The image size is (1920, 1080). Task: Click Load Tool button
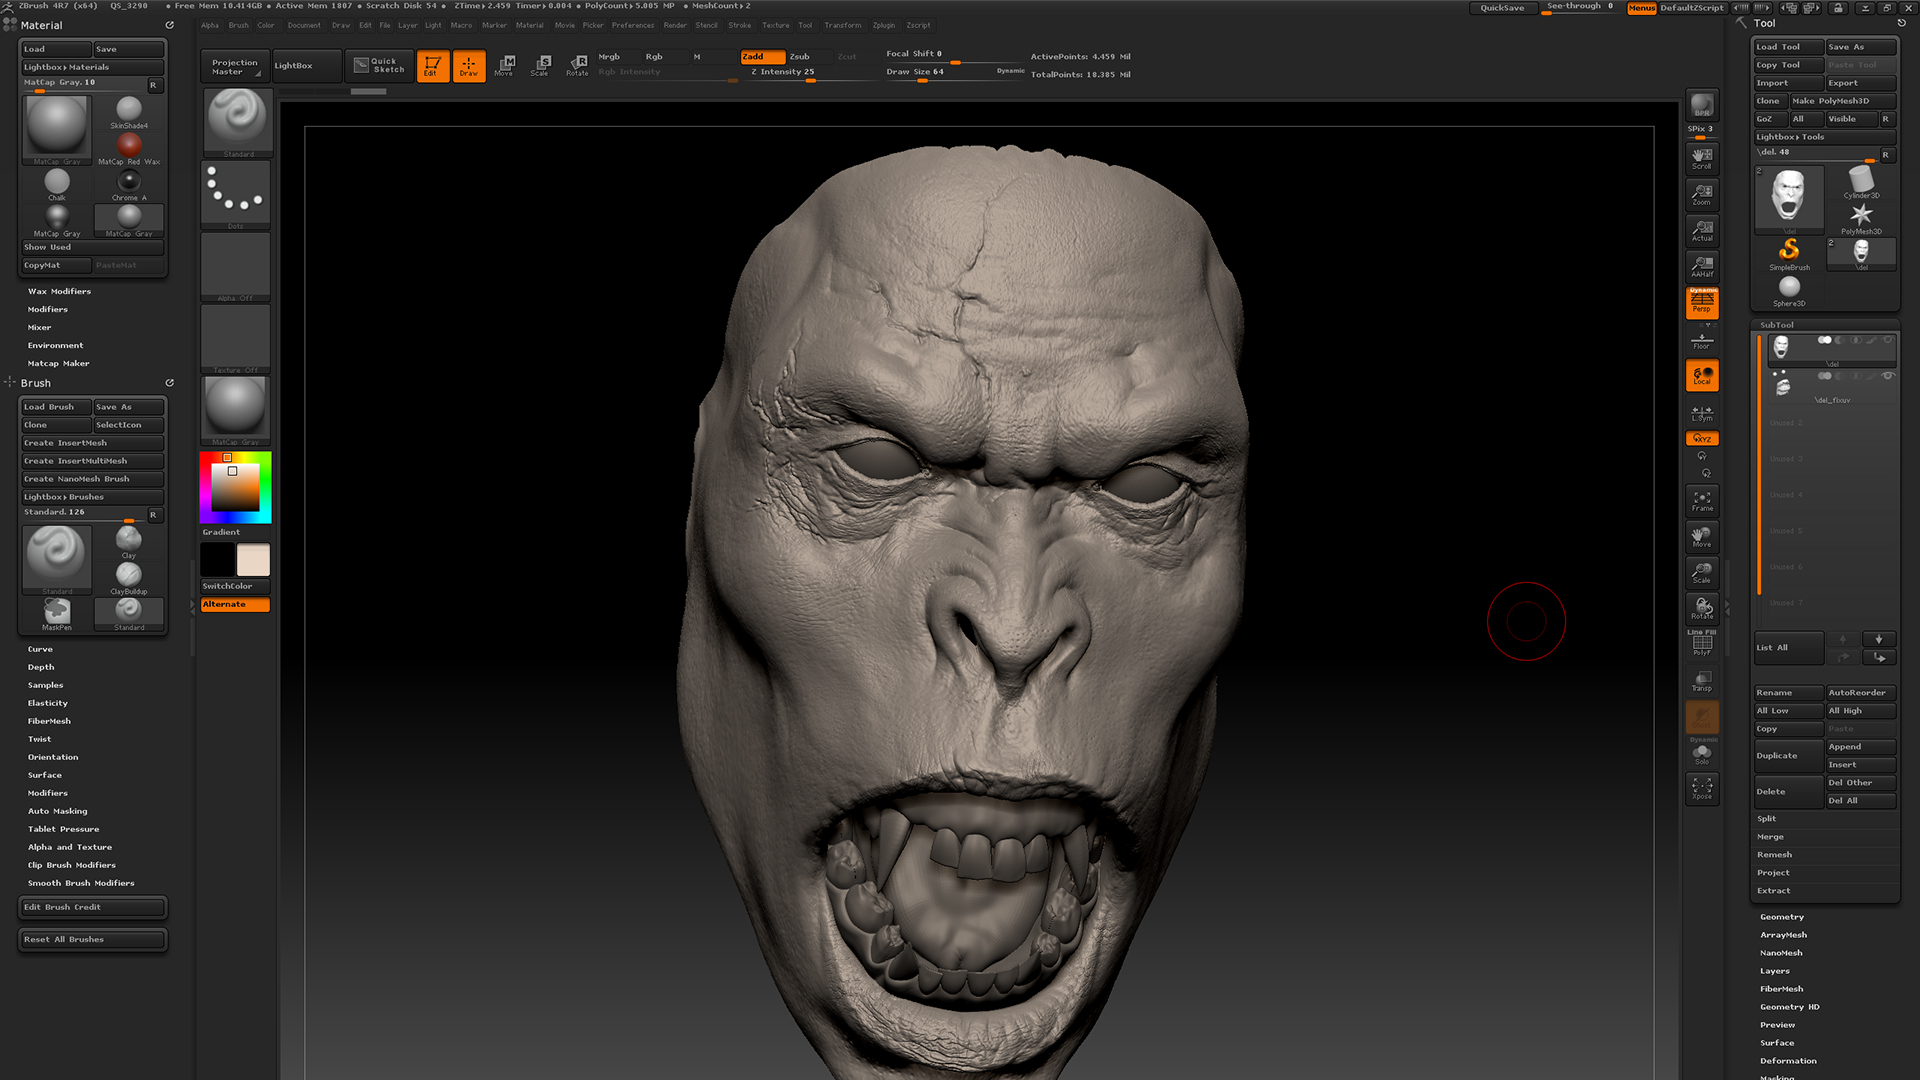point(1788,47)
